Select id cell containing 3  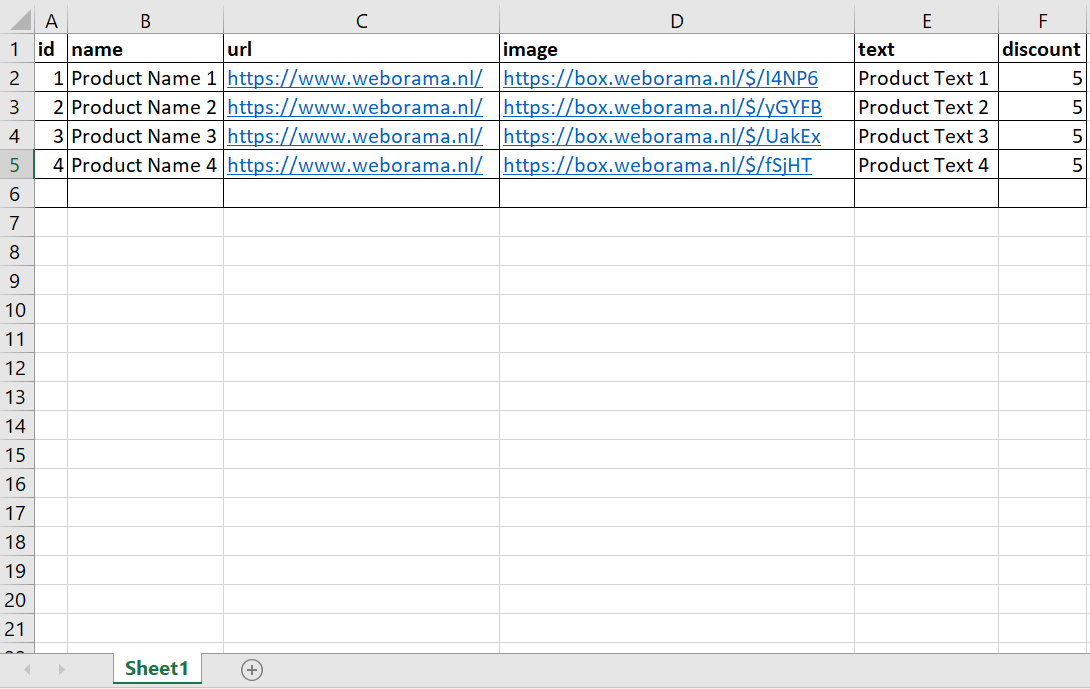51,136
